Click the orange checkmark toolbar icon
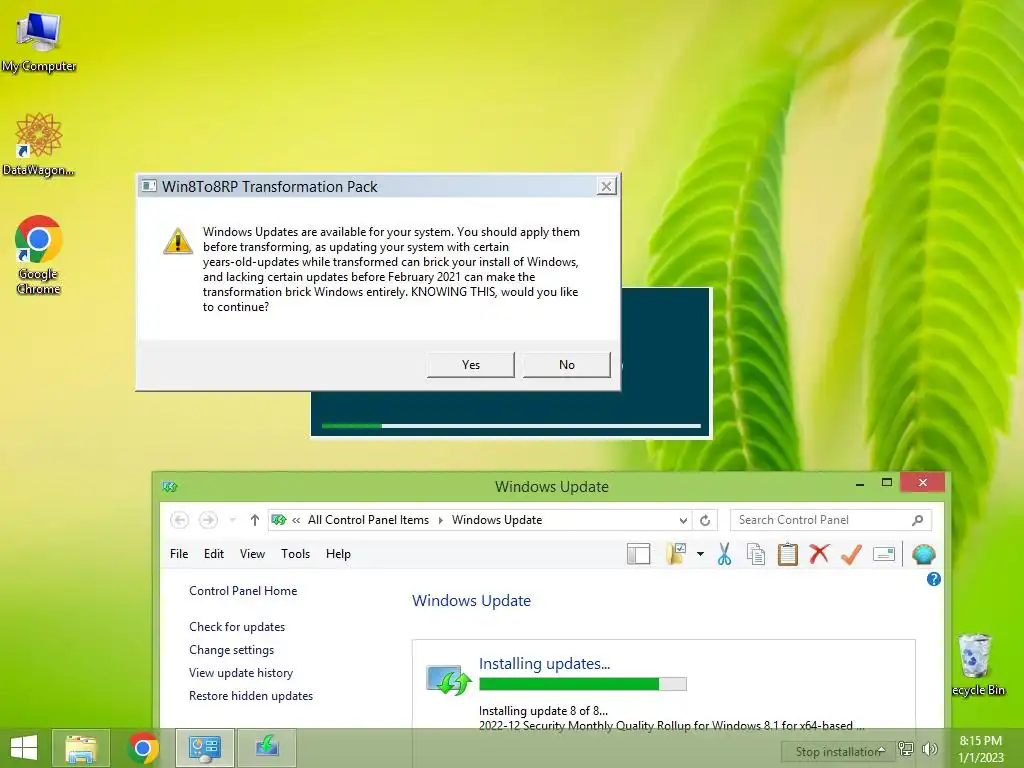1024x768 pixels. point(851,554)
